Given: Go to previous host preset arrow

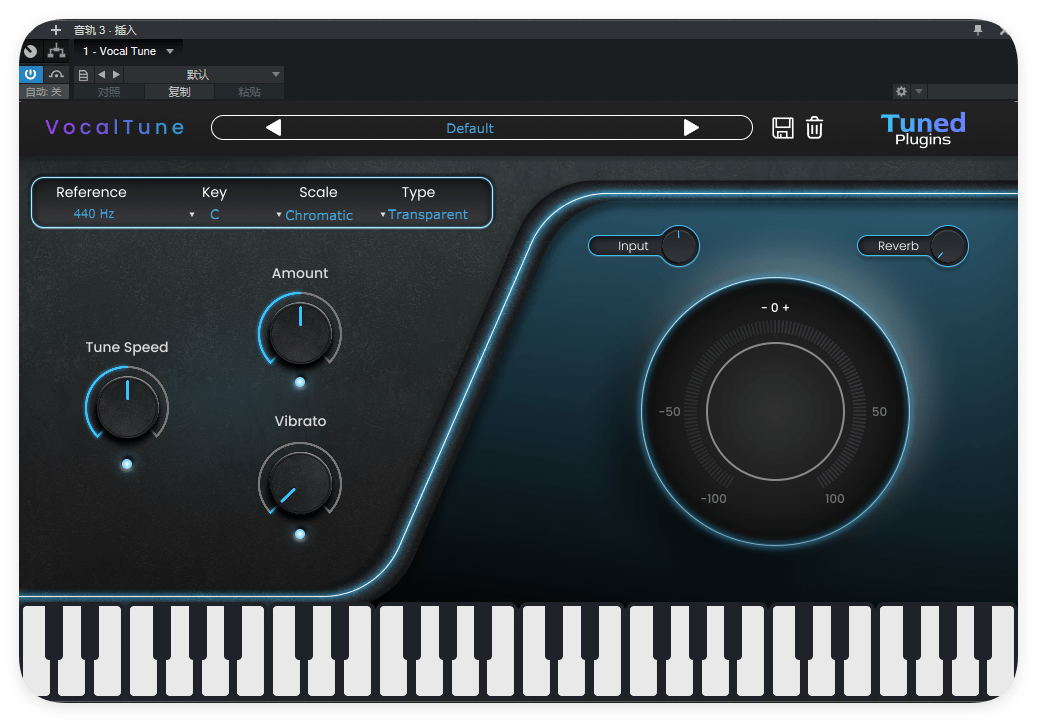Looking at the screenshot, I should click(x=101, y=75).
